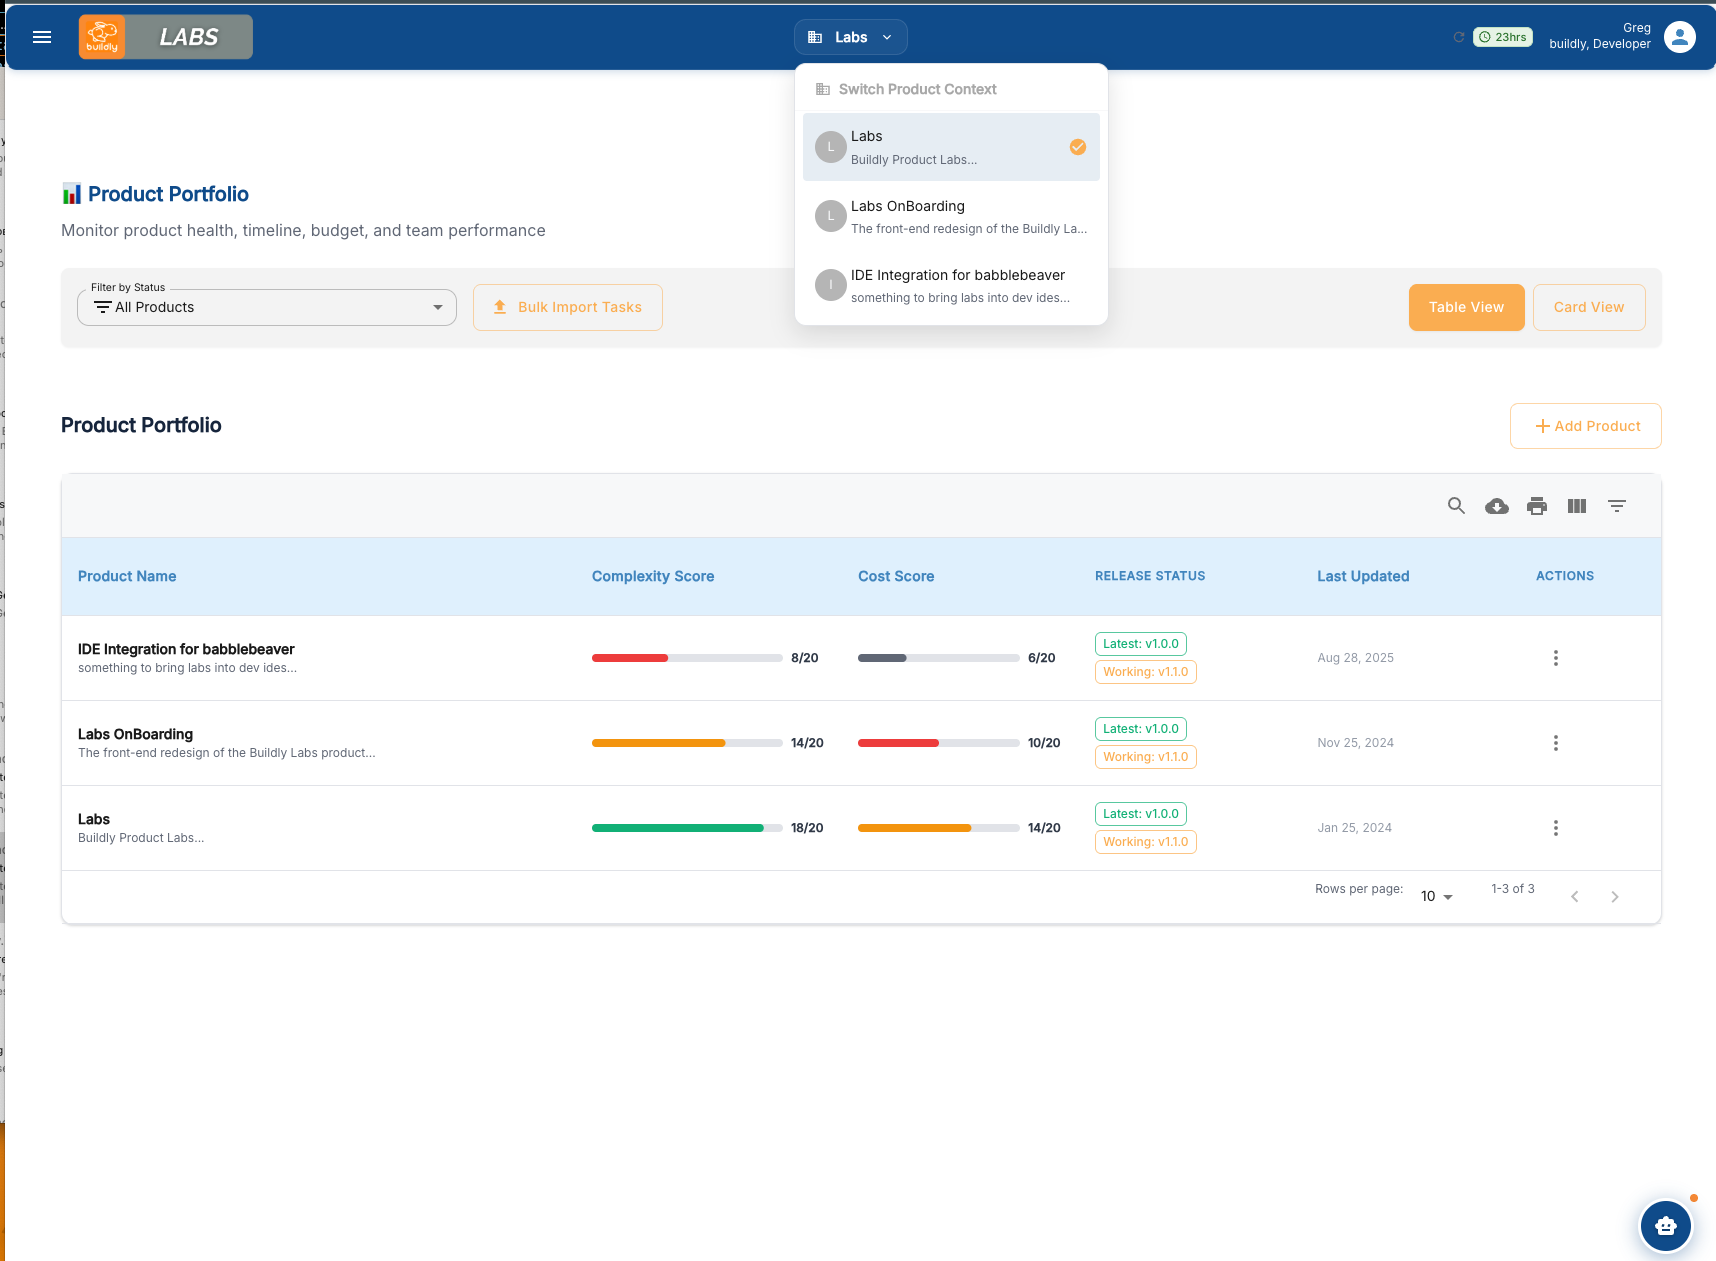Choose Labs OnBoarding from context menu
This screenshot has height=1261, width=1716.
tap(950, 216)
